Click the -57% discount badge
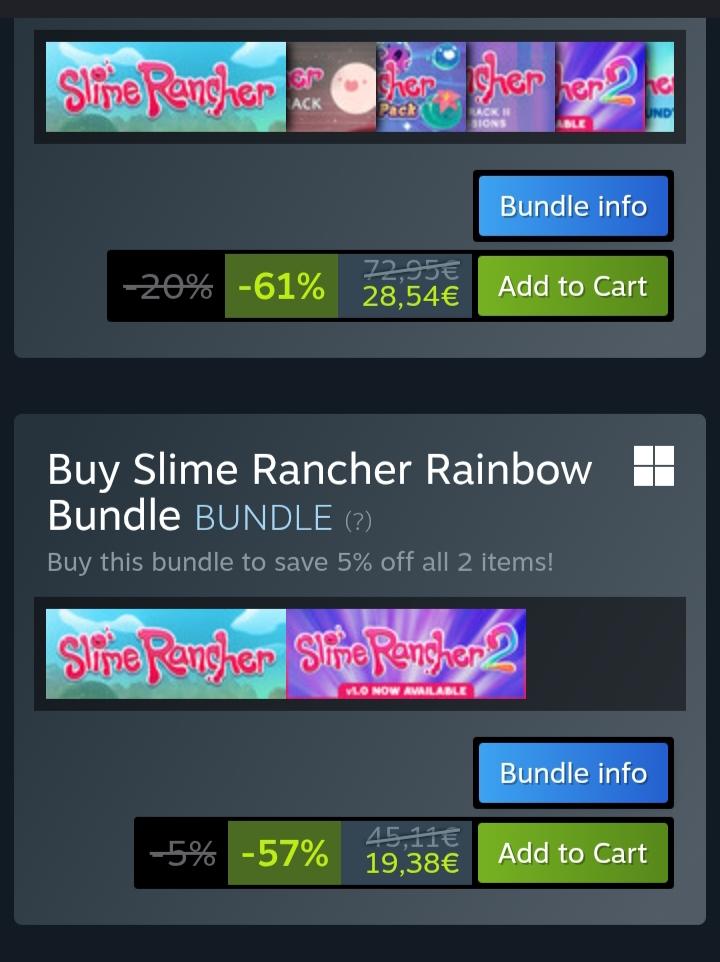The height and width of the screenshot is (962, 720). pyautogui.click(x=285, y=853)
